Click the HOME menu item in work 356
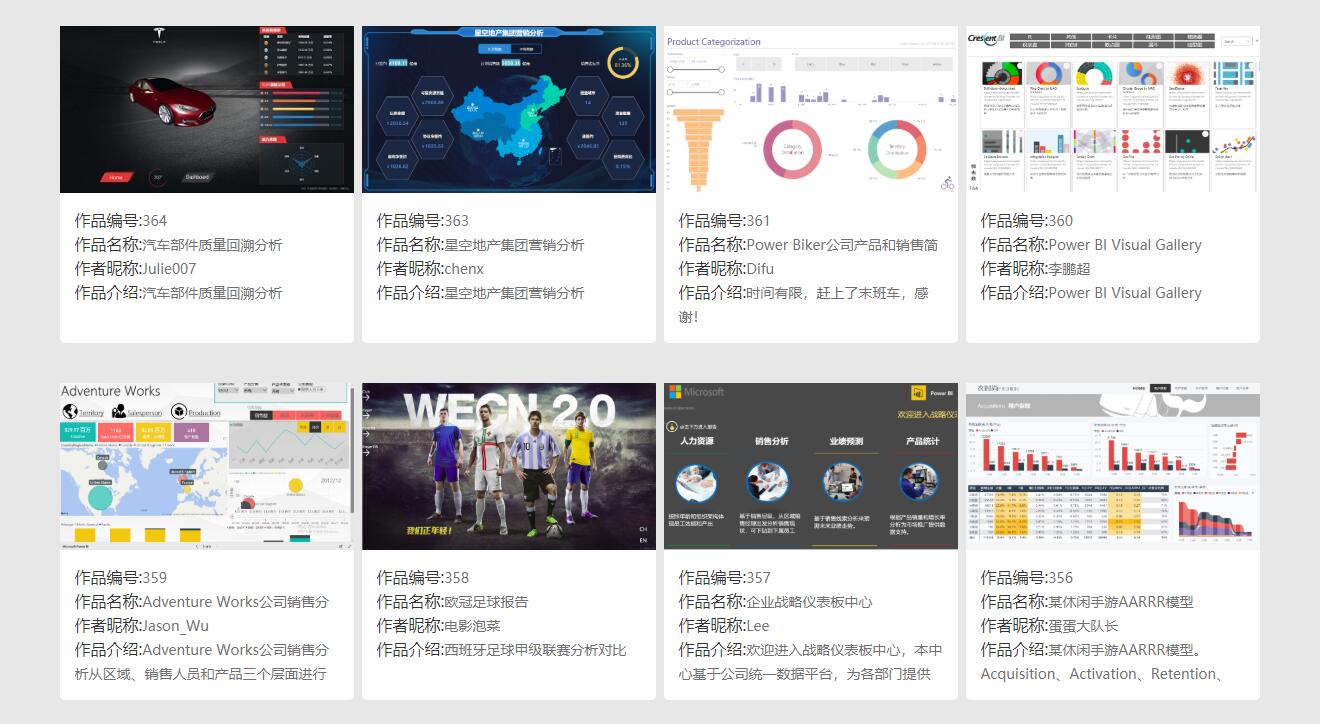The image size is (1320, 724). [x=1139, y=387]
